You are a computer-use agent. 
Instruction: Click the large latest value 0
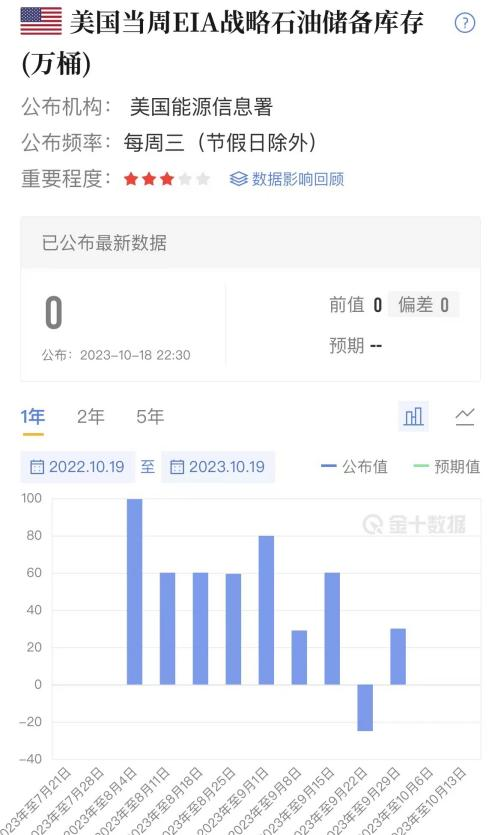pyautogui.click(x=54, y=313)
